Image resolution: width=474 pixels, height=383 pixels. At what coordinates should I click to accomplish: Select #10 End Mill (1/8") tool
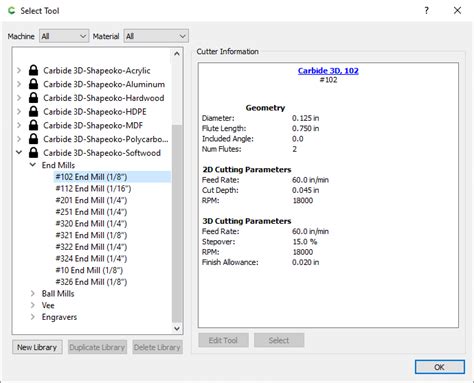[89, 270]
